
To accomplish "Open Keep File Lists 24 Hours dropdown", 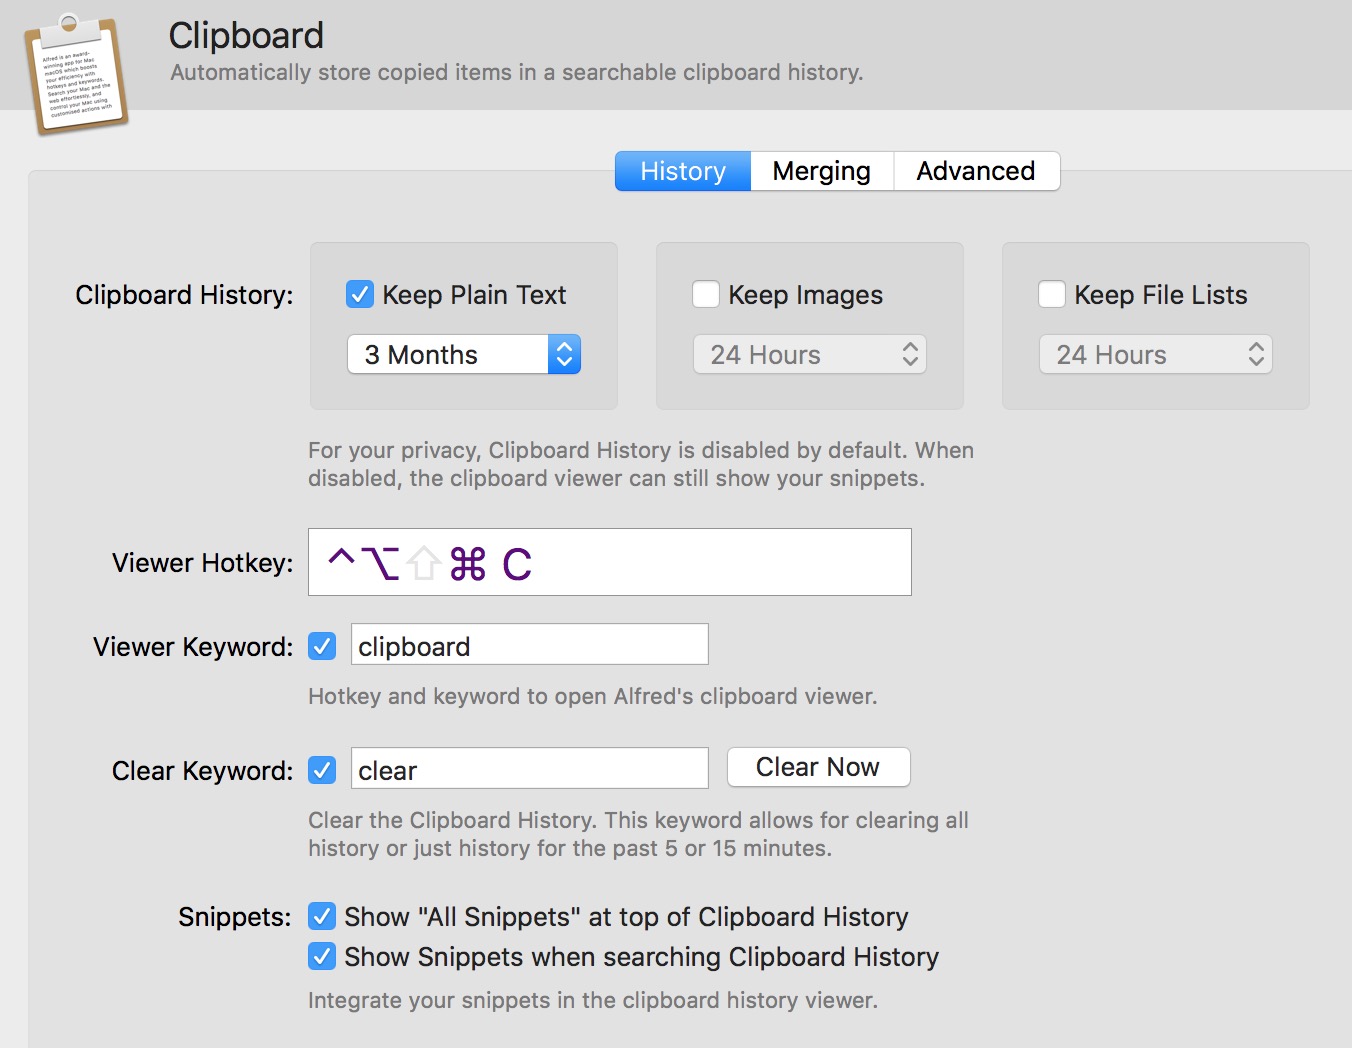I will click(x=1156, y=355).
